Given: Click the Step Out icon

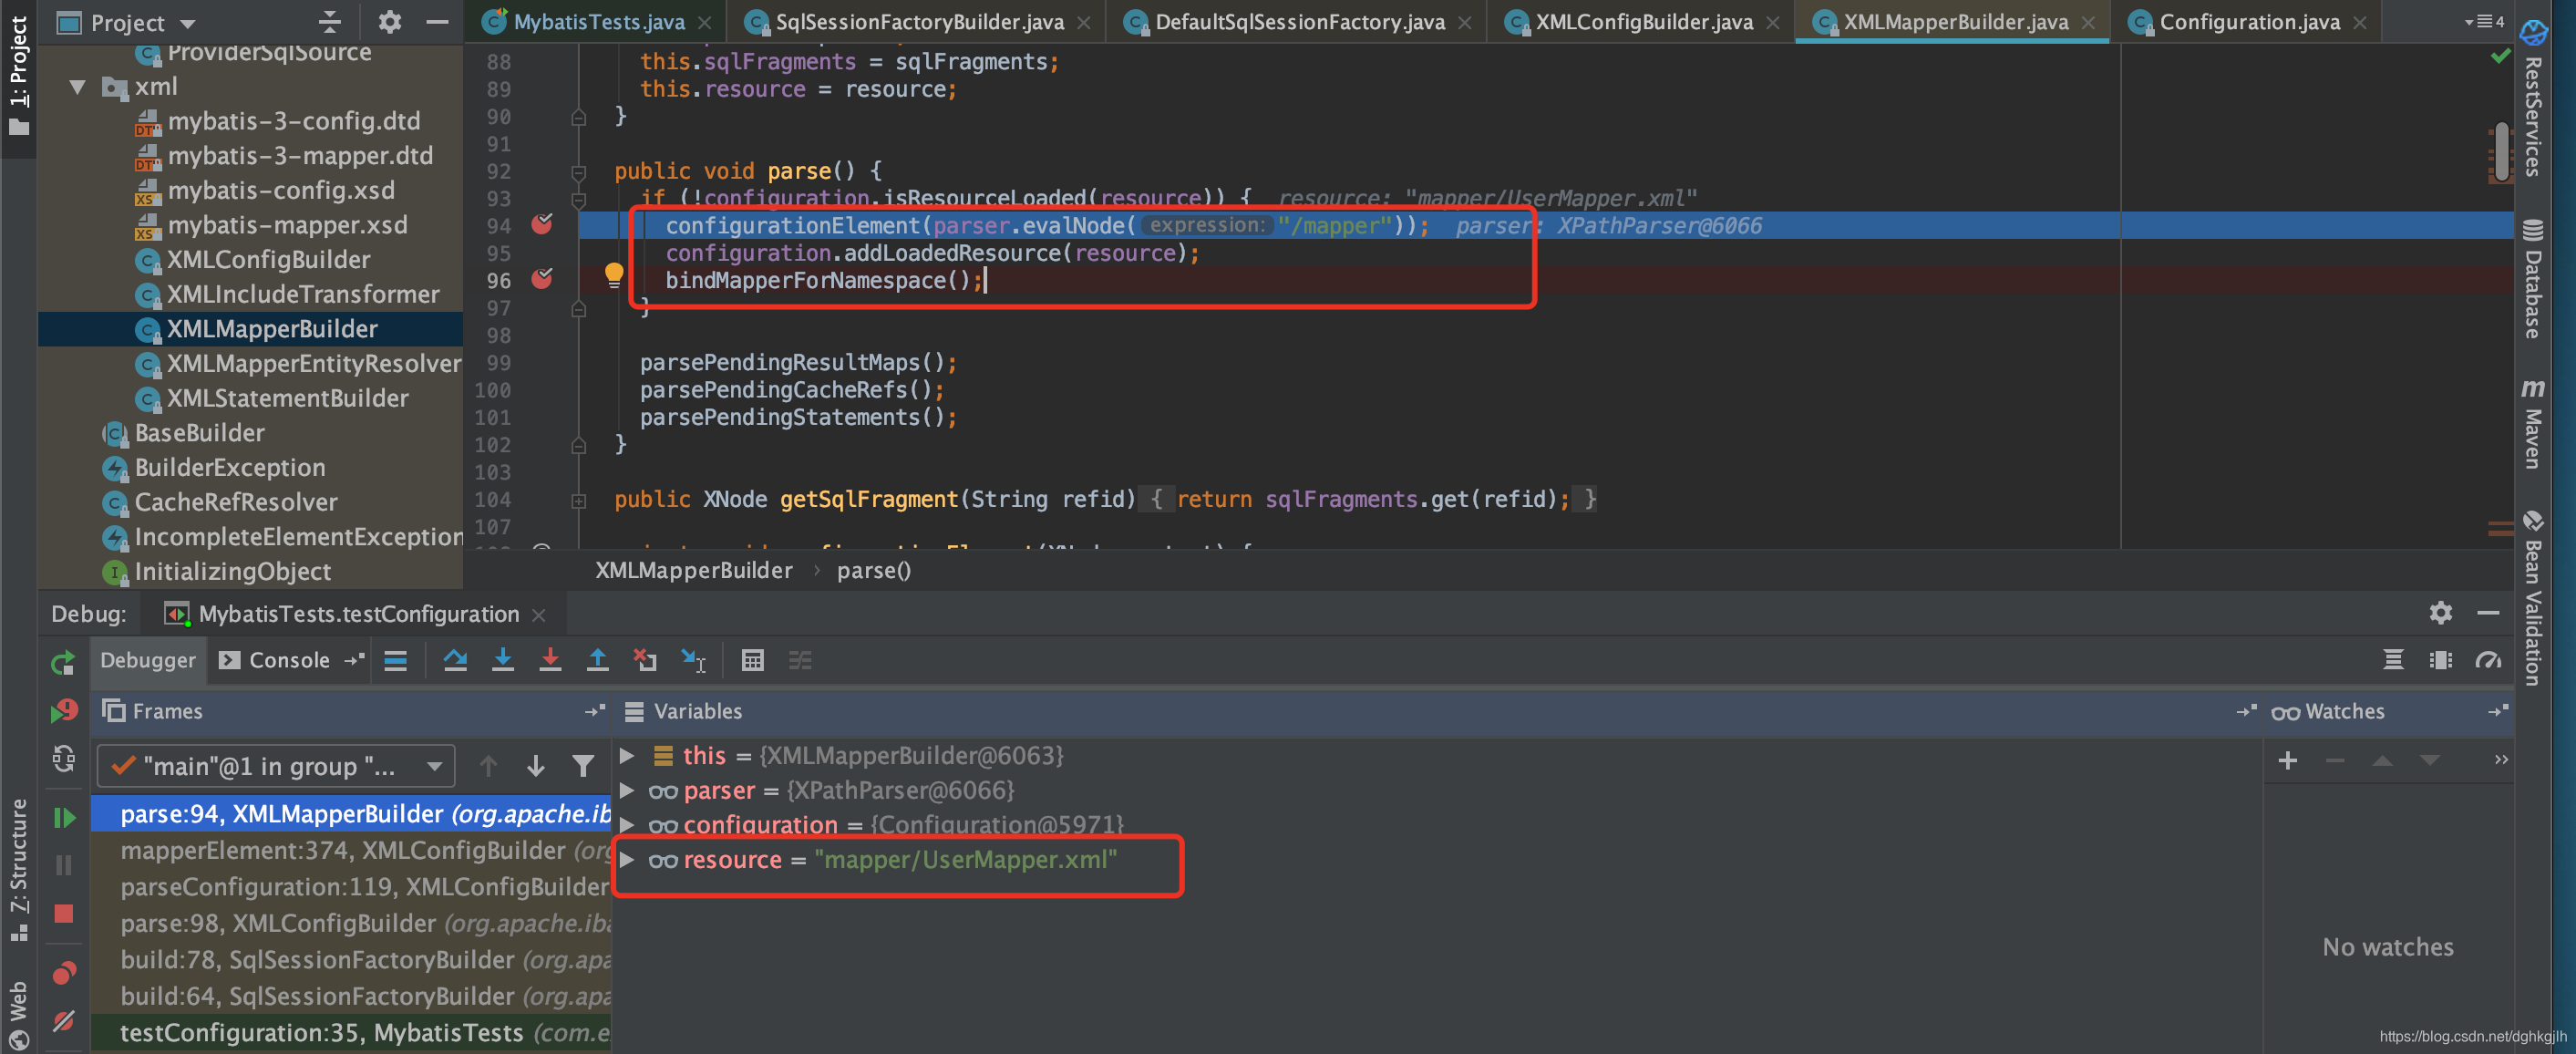Looking at the screenshot, I should coord(597,660).
